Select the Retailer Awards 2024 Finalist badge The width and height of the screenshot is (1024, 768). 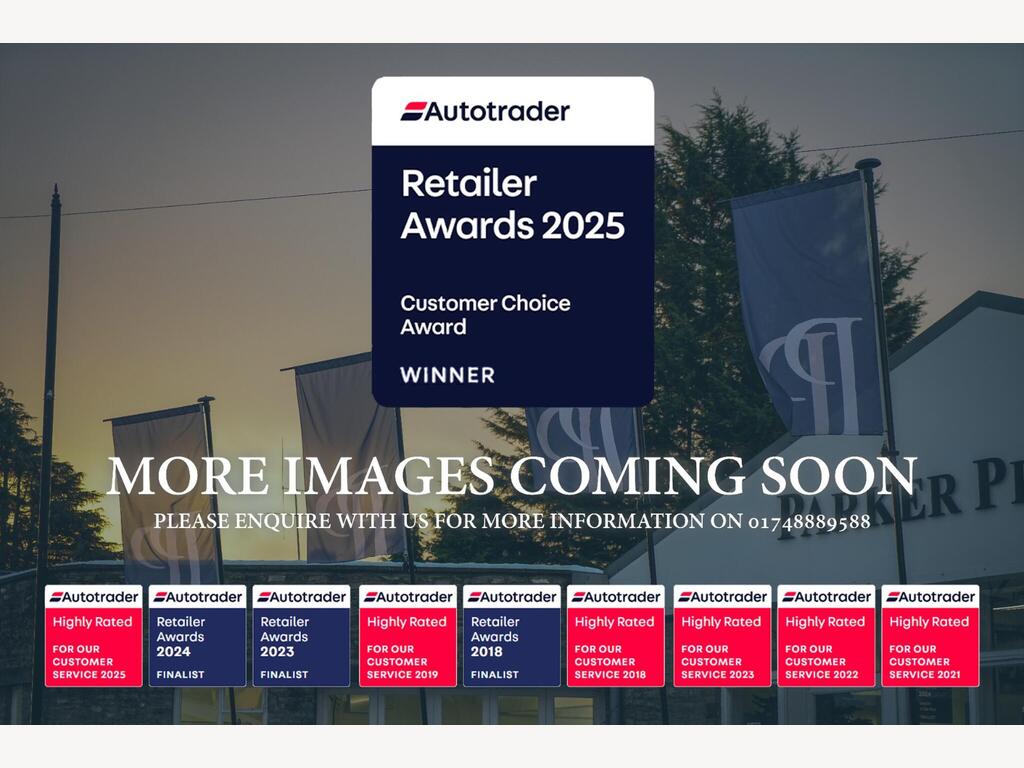point(197,635)
